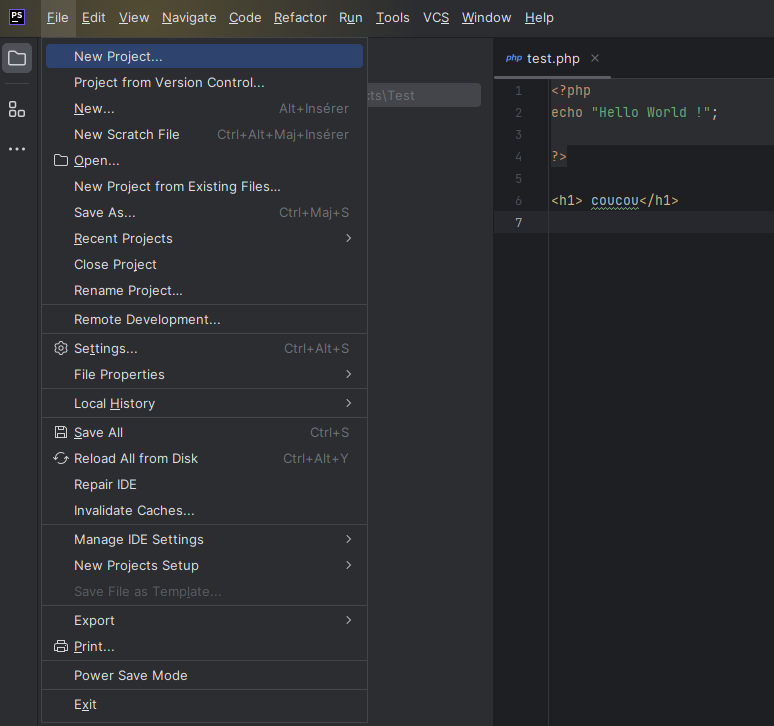The image size is (774, 726).
Task: Click the gear icon beside Settings
Action: 61,348
